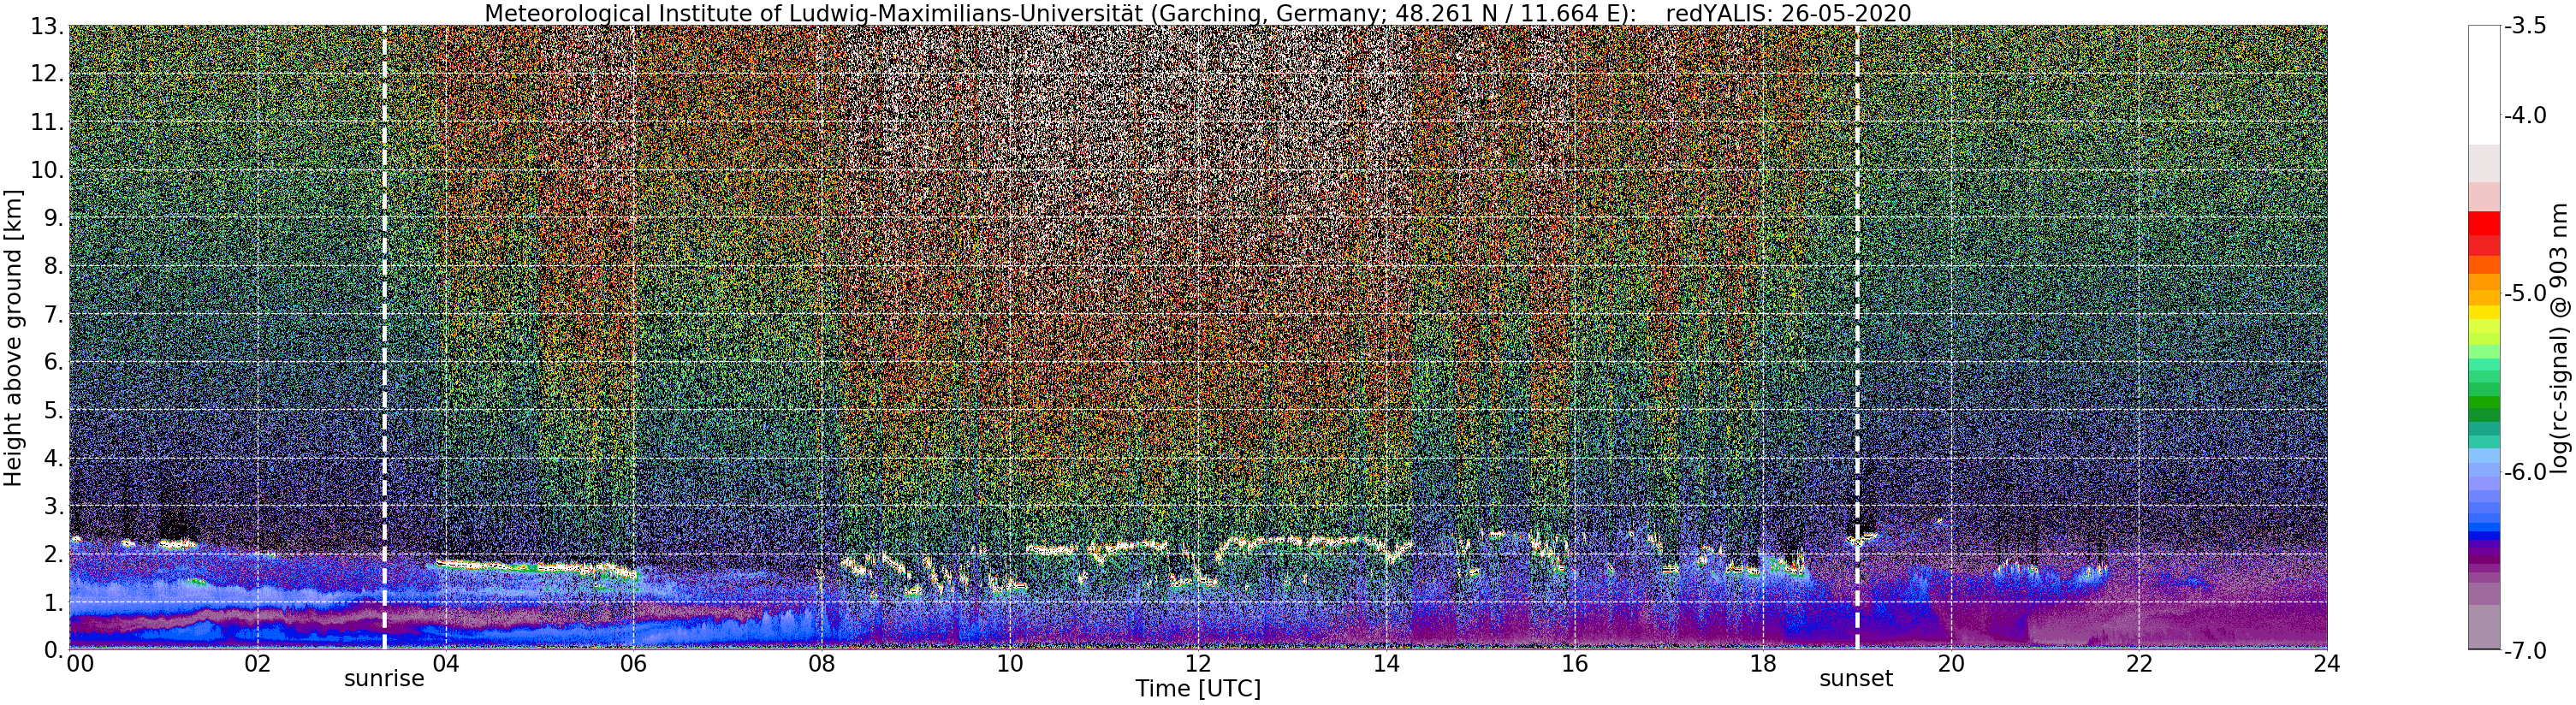
Task: Click the '8.' height tick label
Action: (55, 266)
